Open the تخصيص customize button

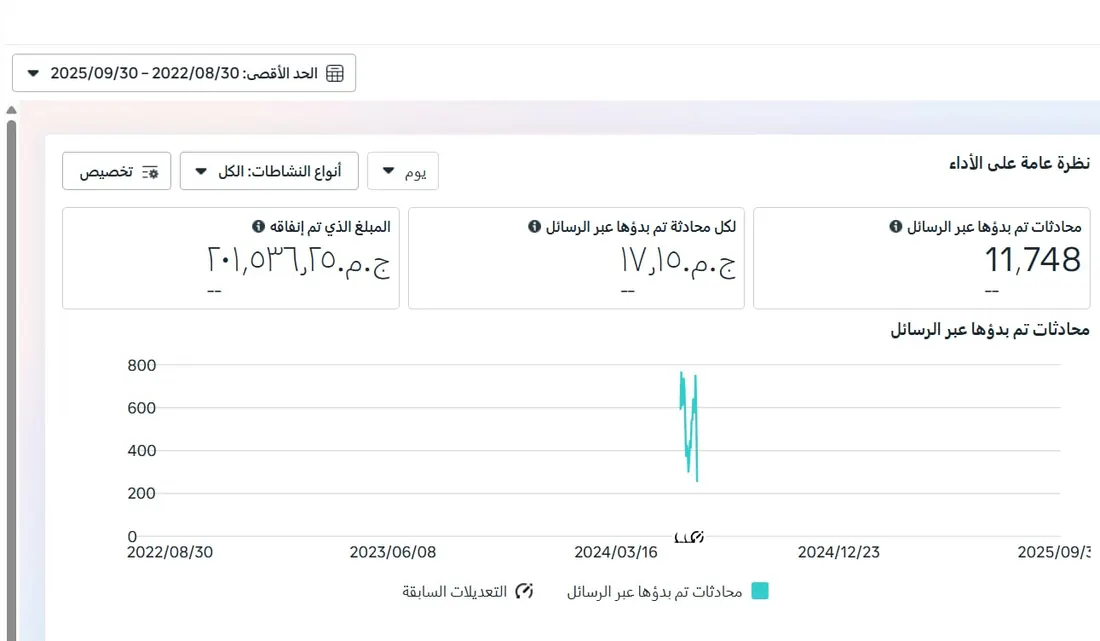click(116, 171)
